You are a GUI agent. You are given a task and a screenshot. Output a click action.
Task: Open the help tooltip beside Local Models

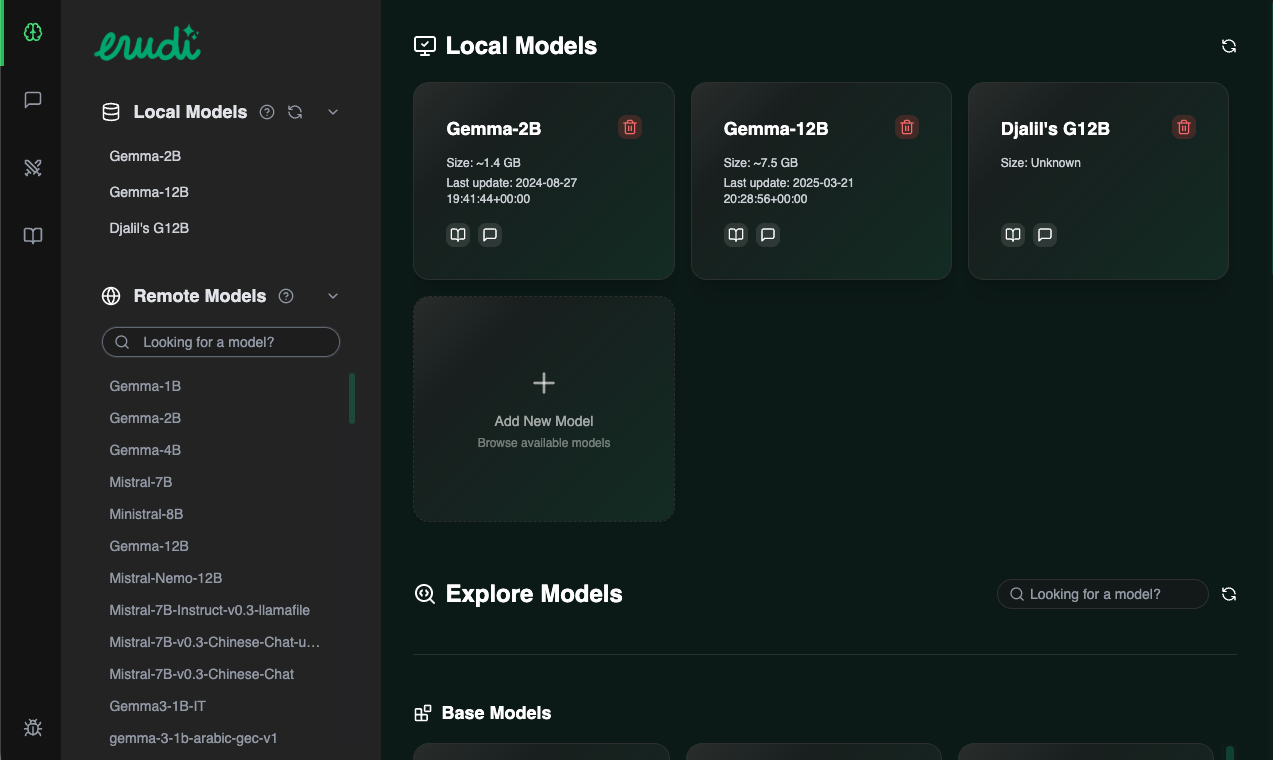266,112
